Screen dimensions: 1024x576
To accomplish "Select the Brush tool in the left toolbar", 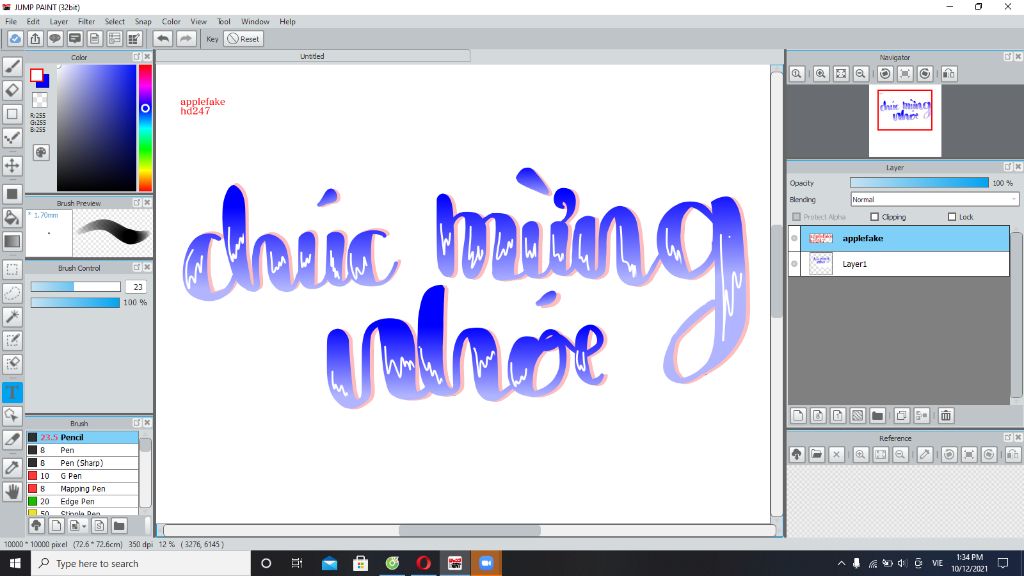I will pyautogui.click(x=12, y=67).
